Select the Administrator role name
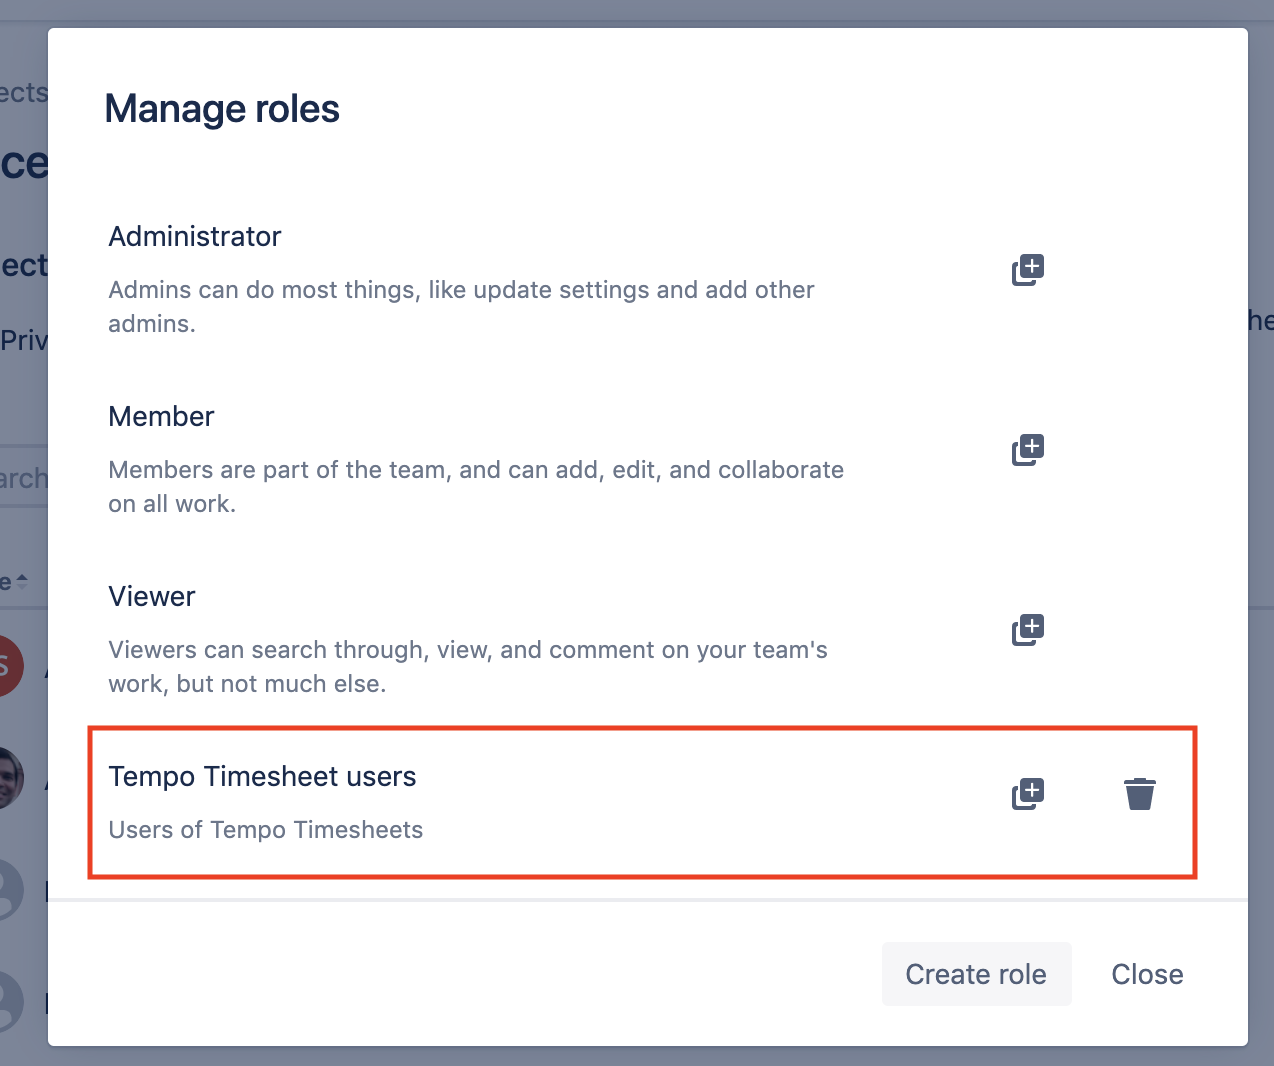The image size is (1274, 1066). [x=195, y=236]
